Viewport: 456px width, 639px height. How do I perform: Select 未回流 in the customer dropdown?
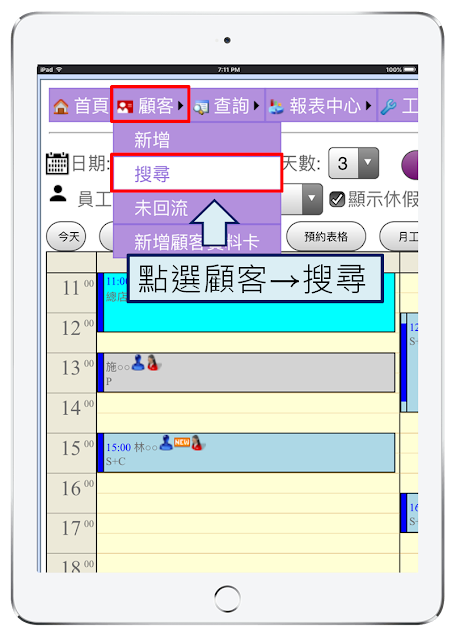tap(197, 207)
